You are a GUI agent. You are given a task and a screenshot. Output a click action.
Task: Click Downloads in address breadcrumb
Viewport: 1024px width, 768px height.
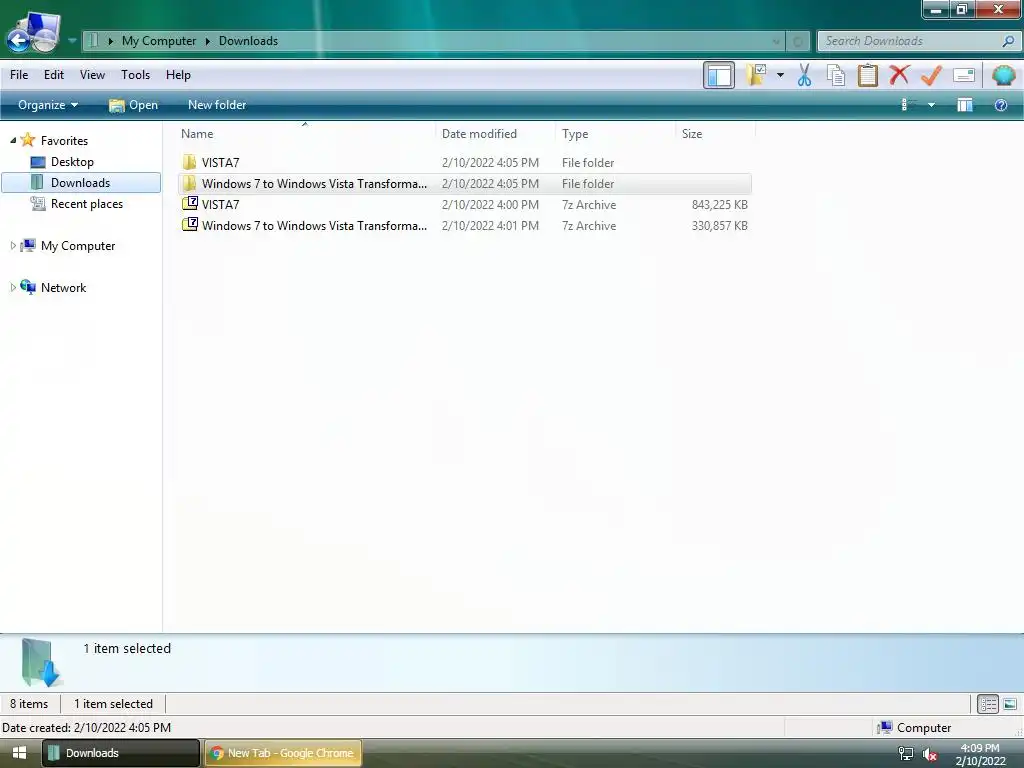pyautogui.click(x=248, y=40)
